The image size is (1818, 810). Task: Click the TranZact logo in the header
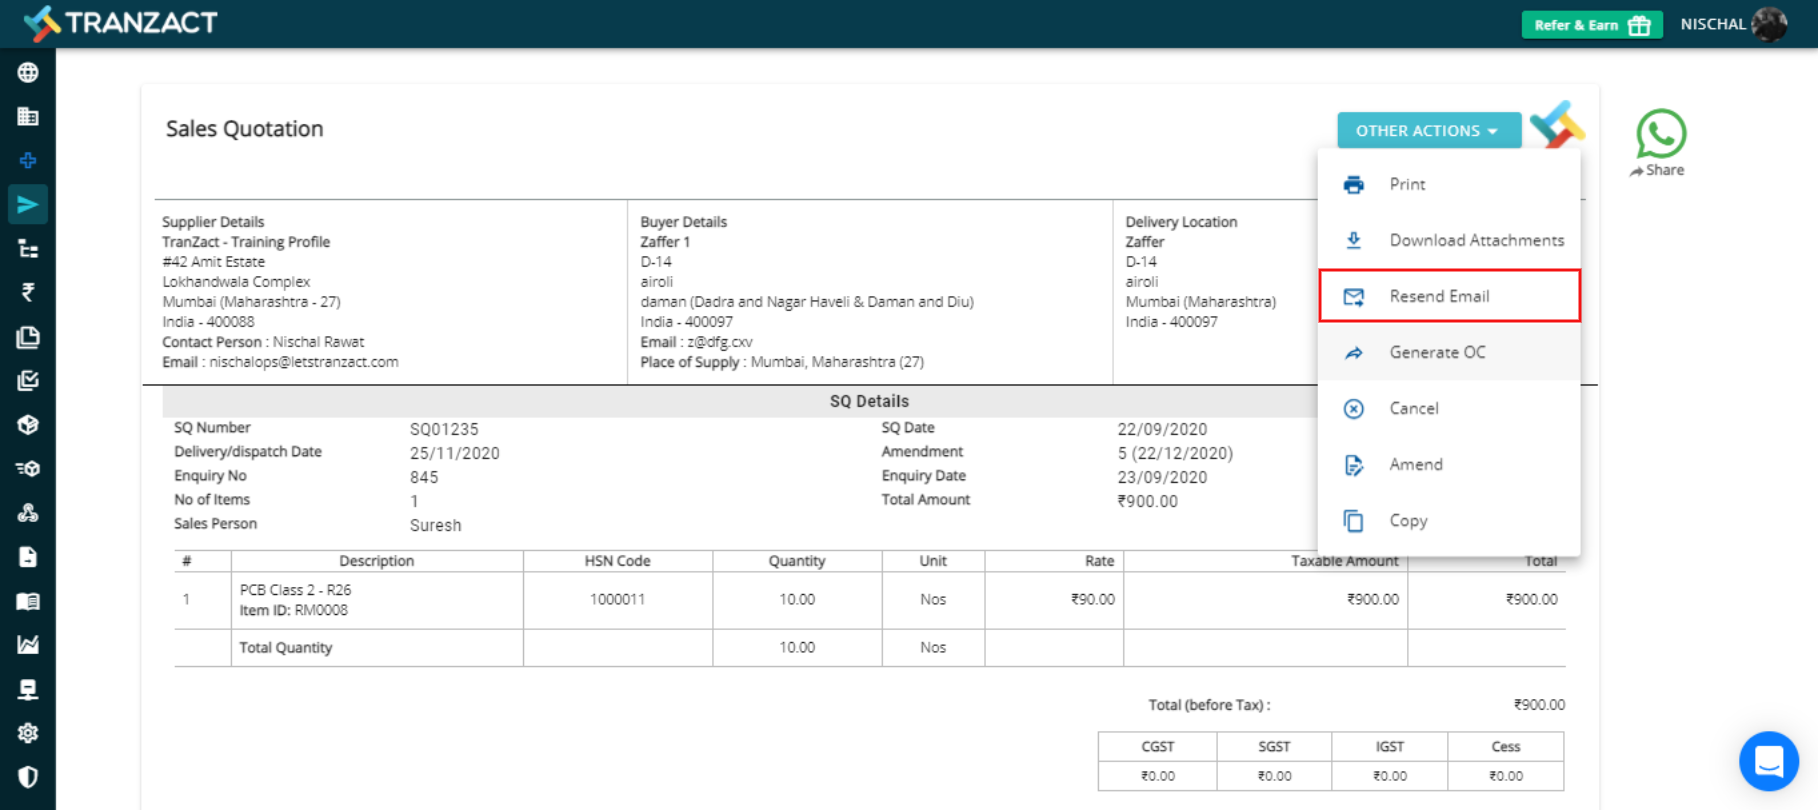[120, 23]
